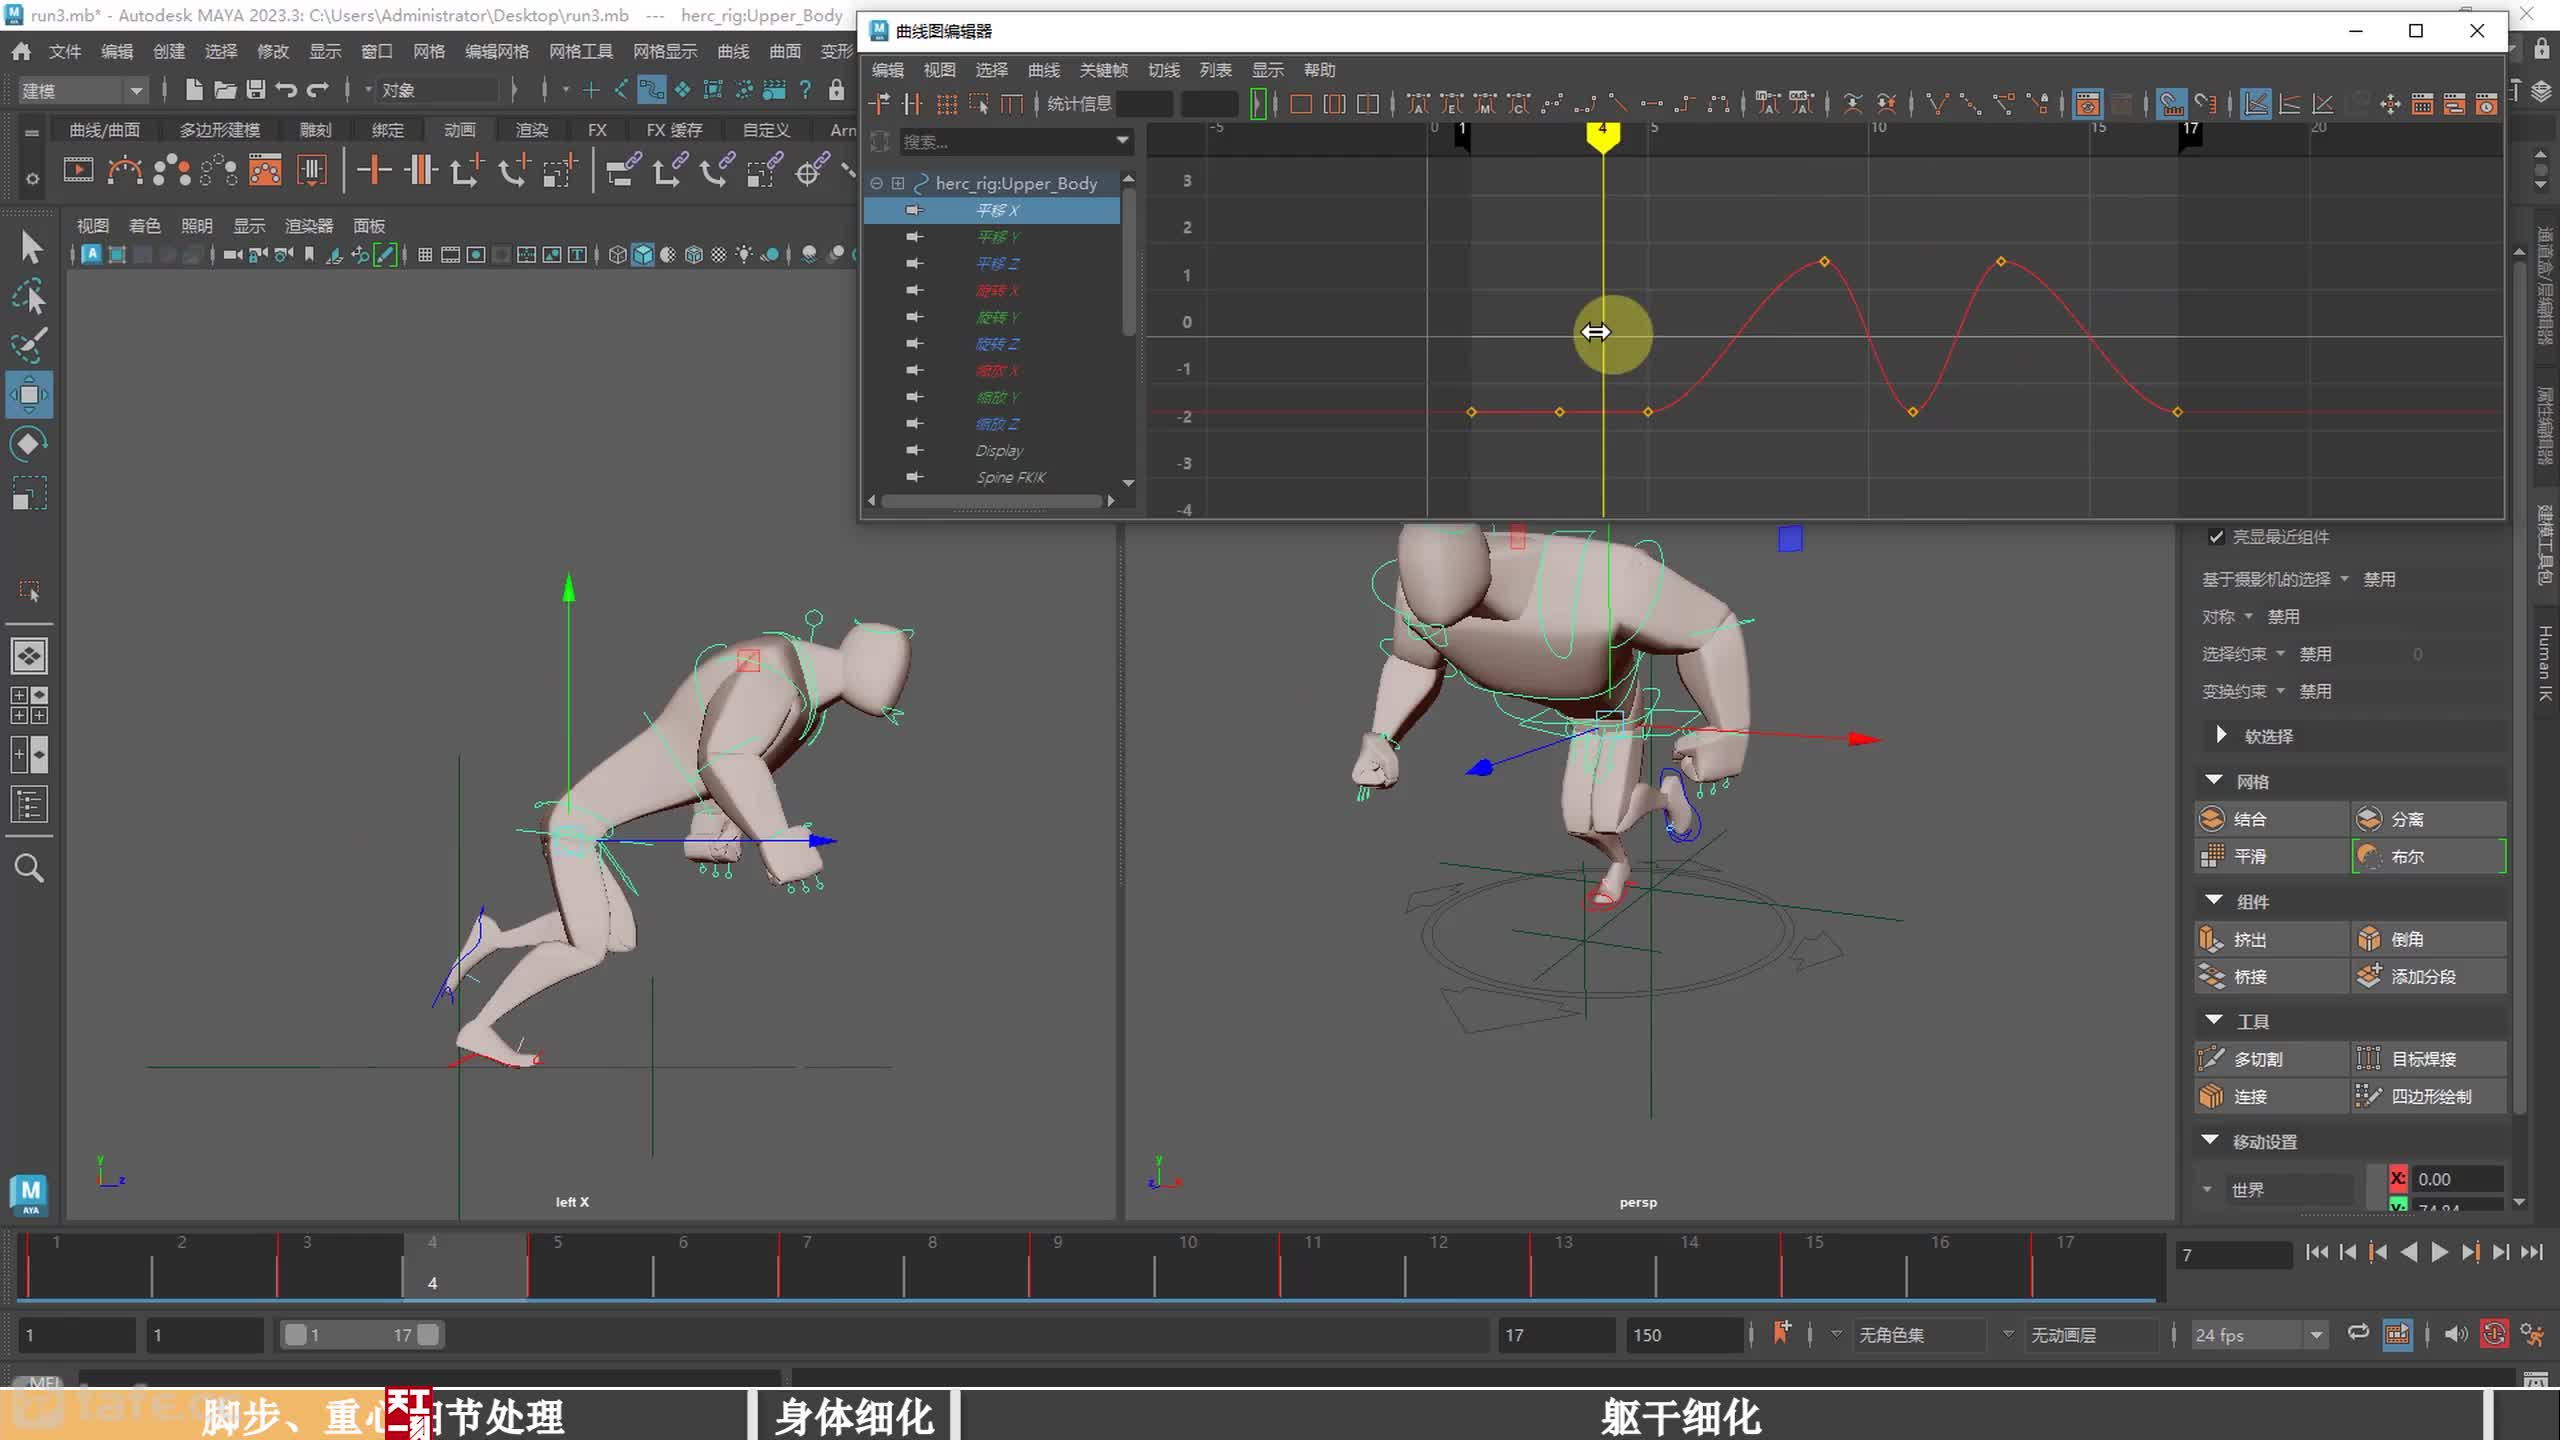This screenshot has width=2560, height=1440.
Task: Activate the Scale tool in toolbox
Action: click(30, 493)
